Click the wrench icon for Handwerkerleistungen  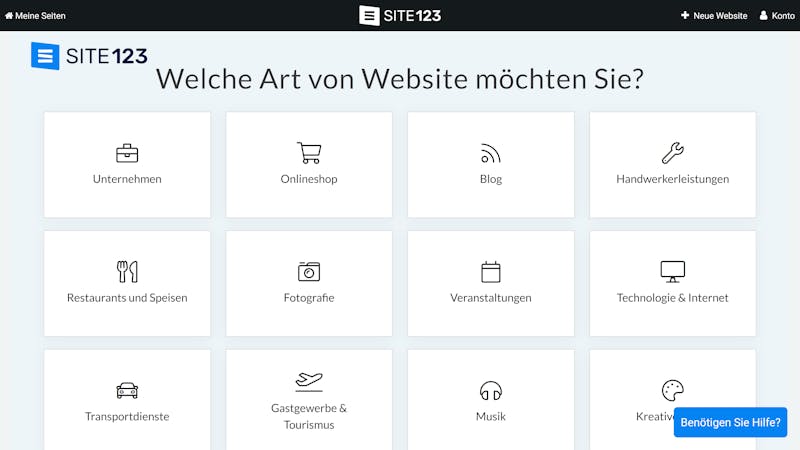point(672,153)
